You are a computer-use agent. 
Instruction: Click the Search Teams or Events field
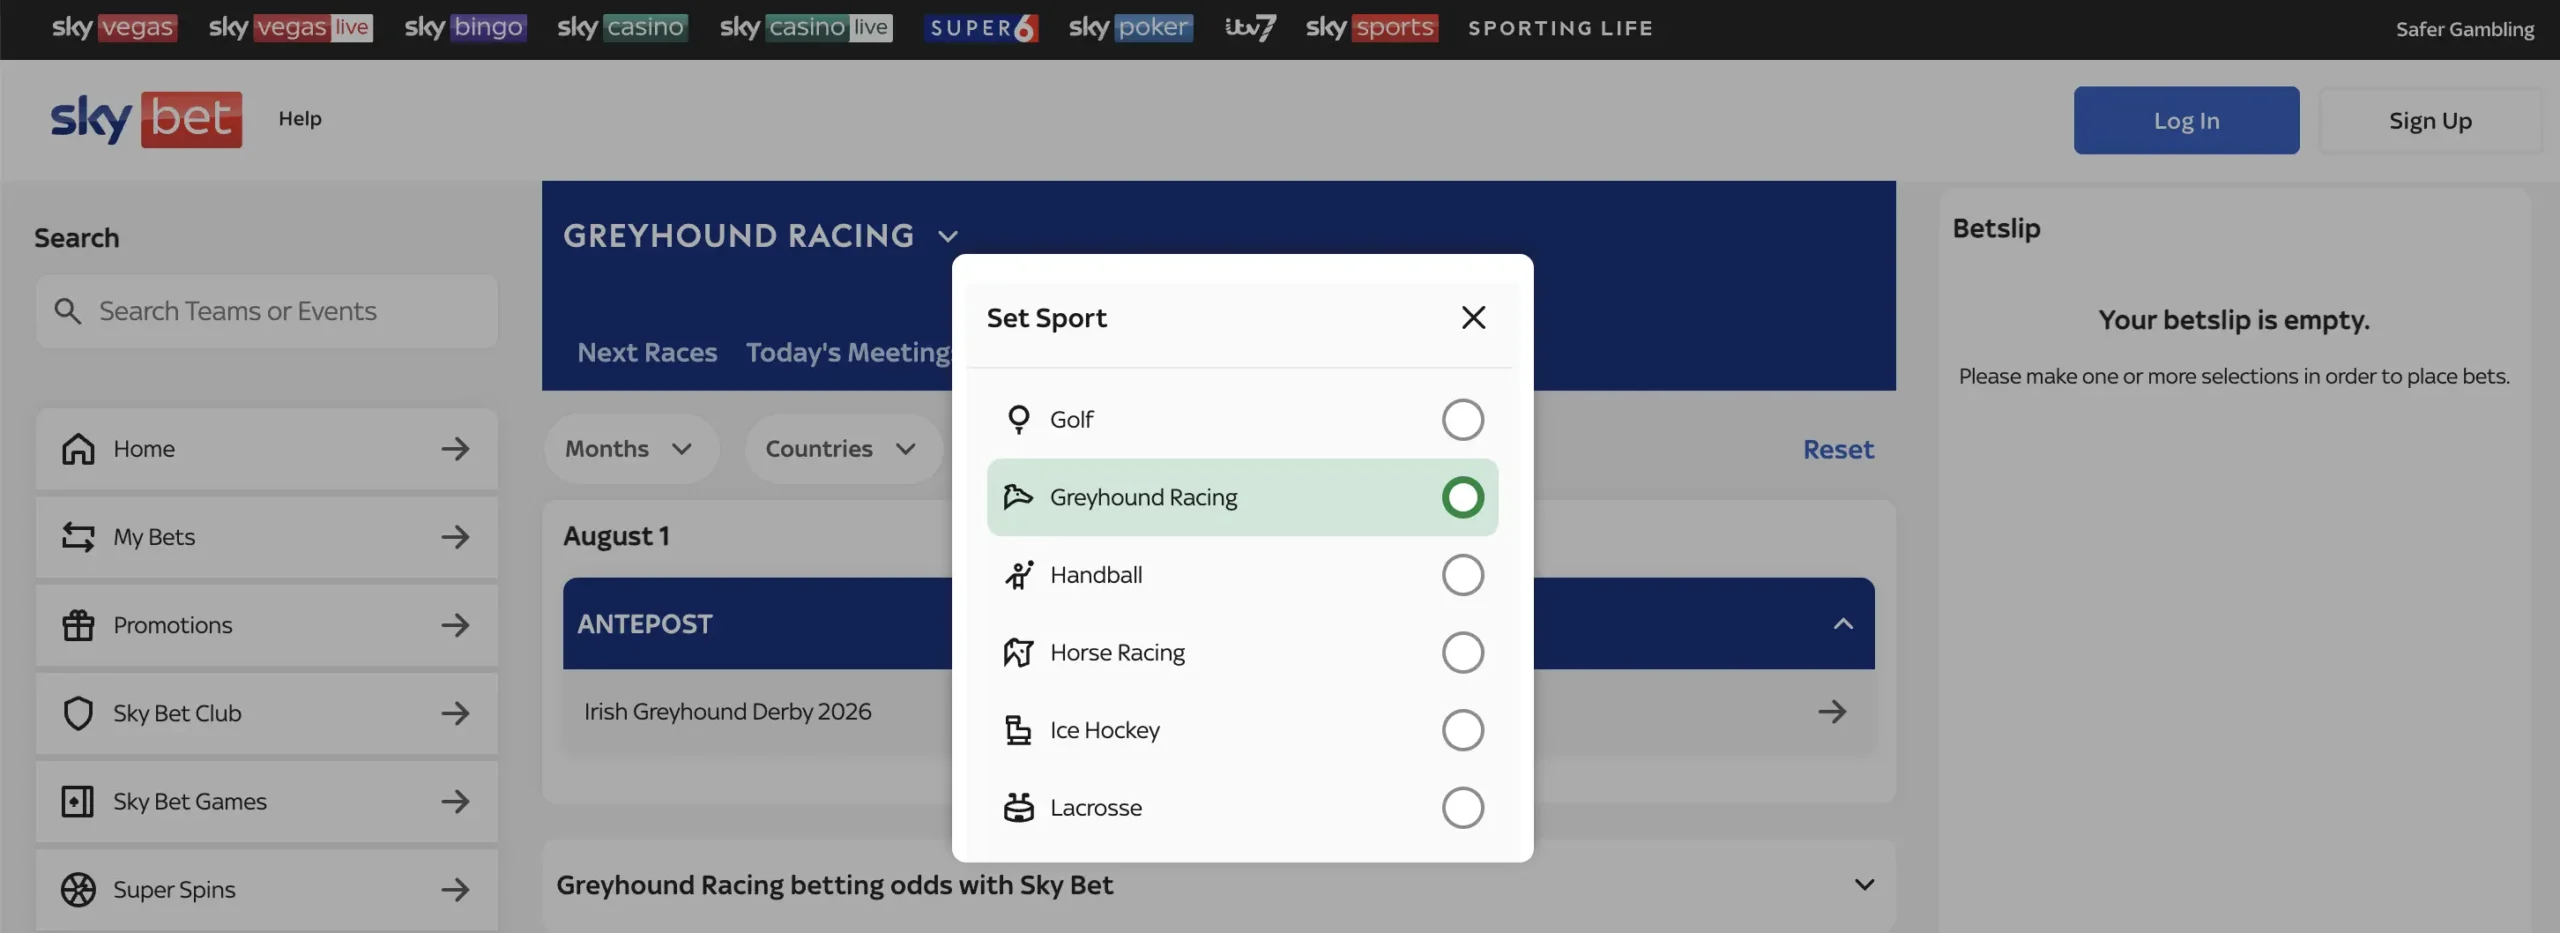267,311
